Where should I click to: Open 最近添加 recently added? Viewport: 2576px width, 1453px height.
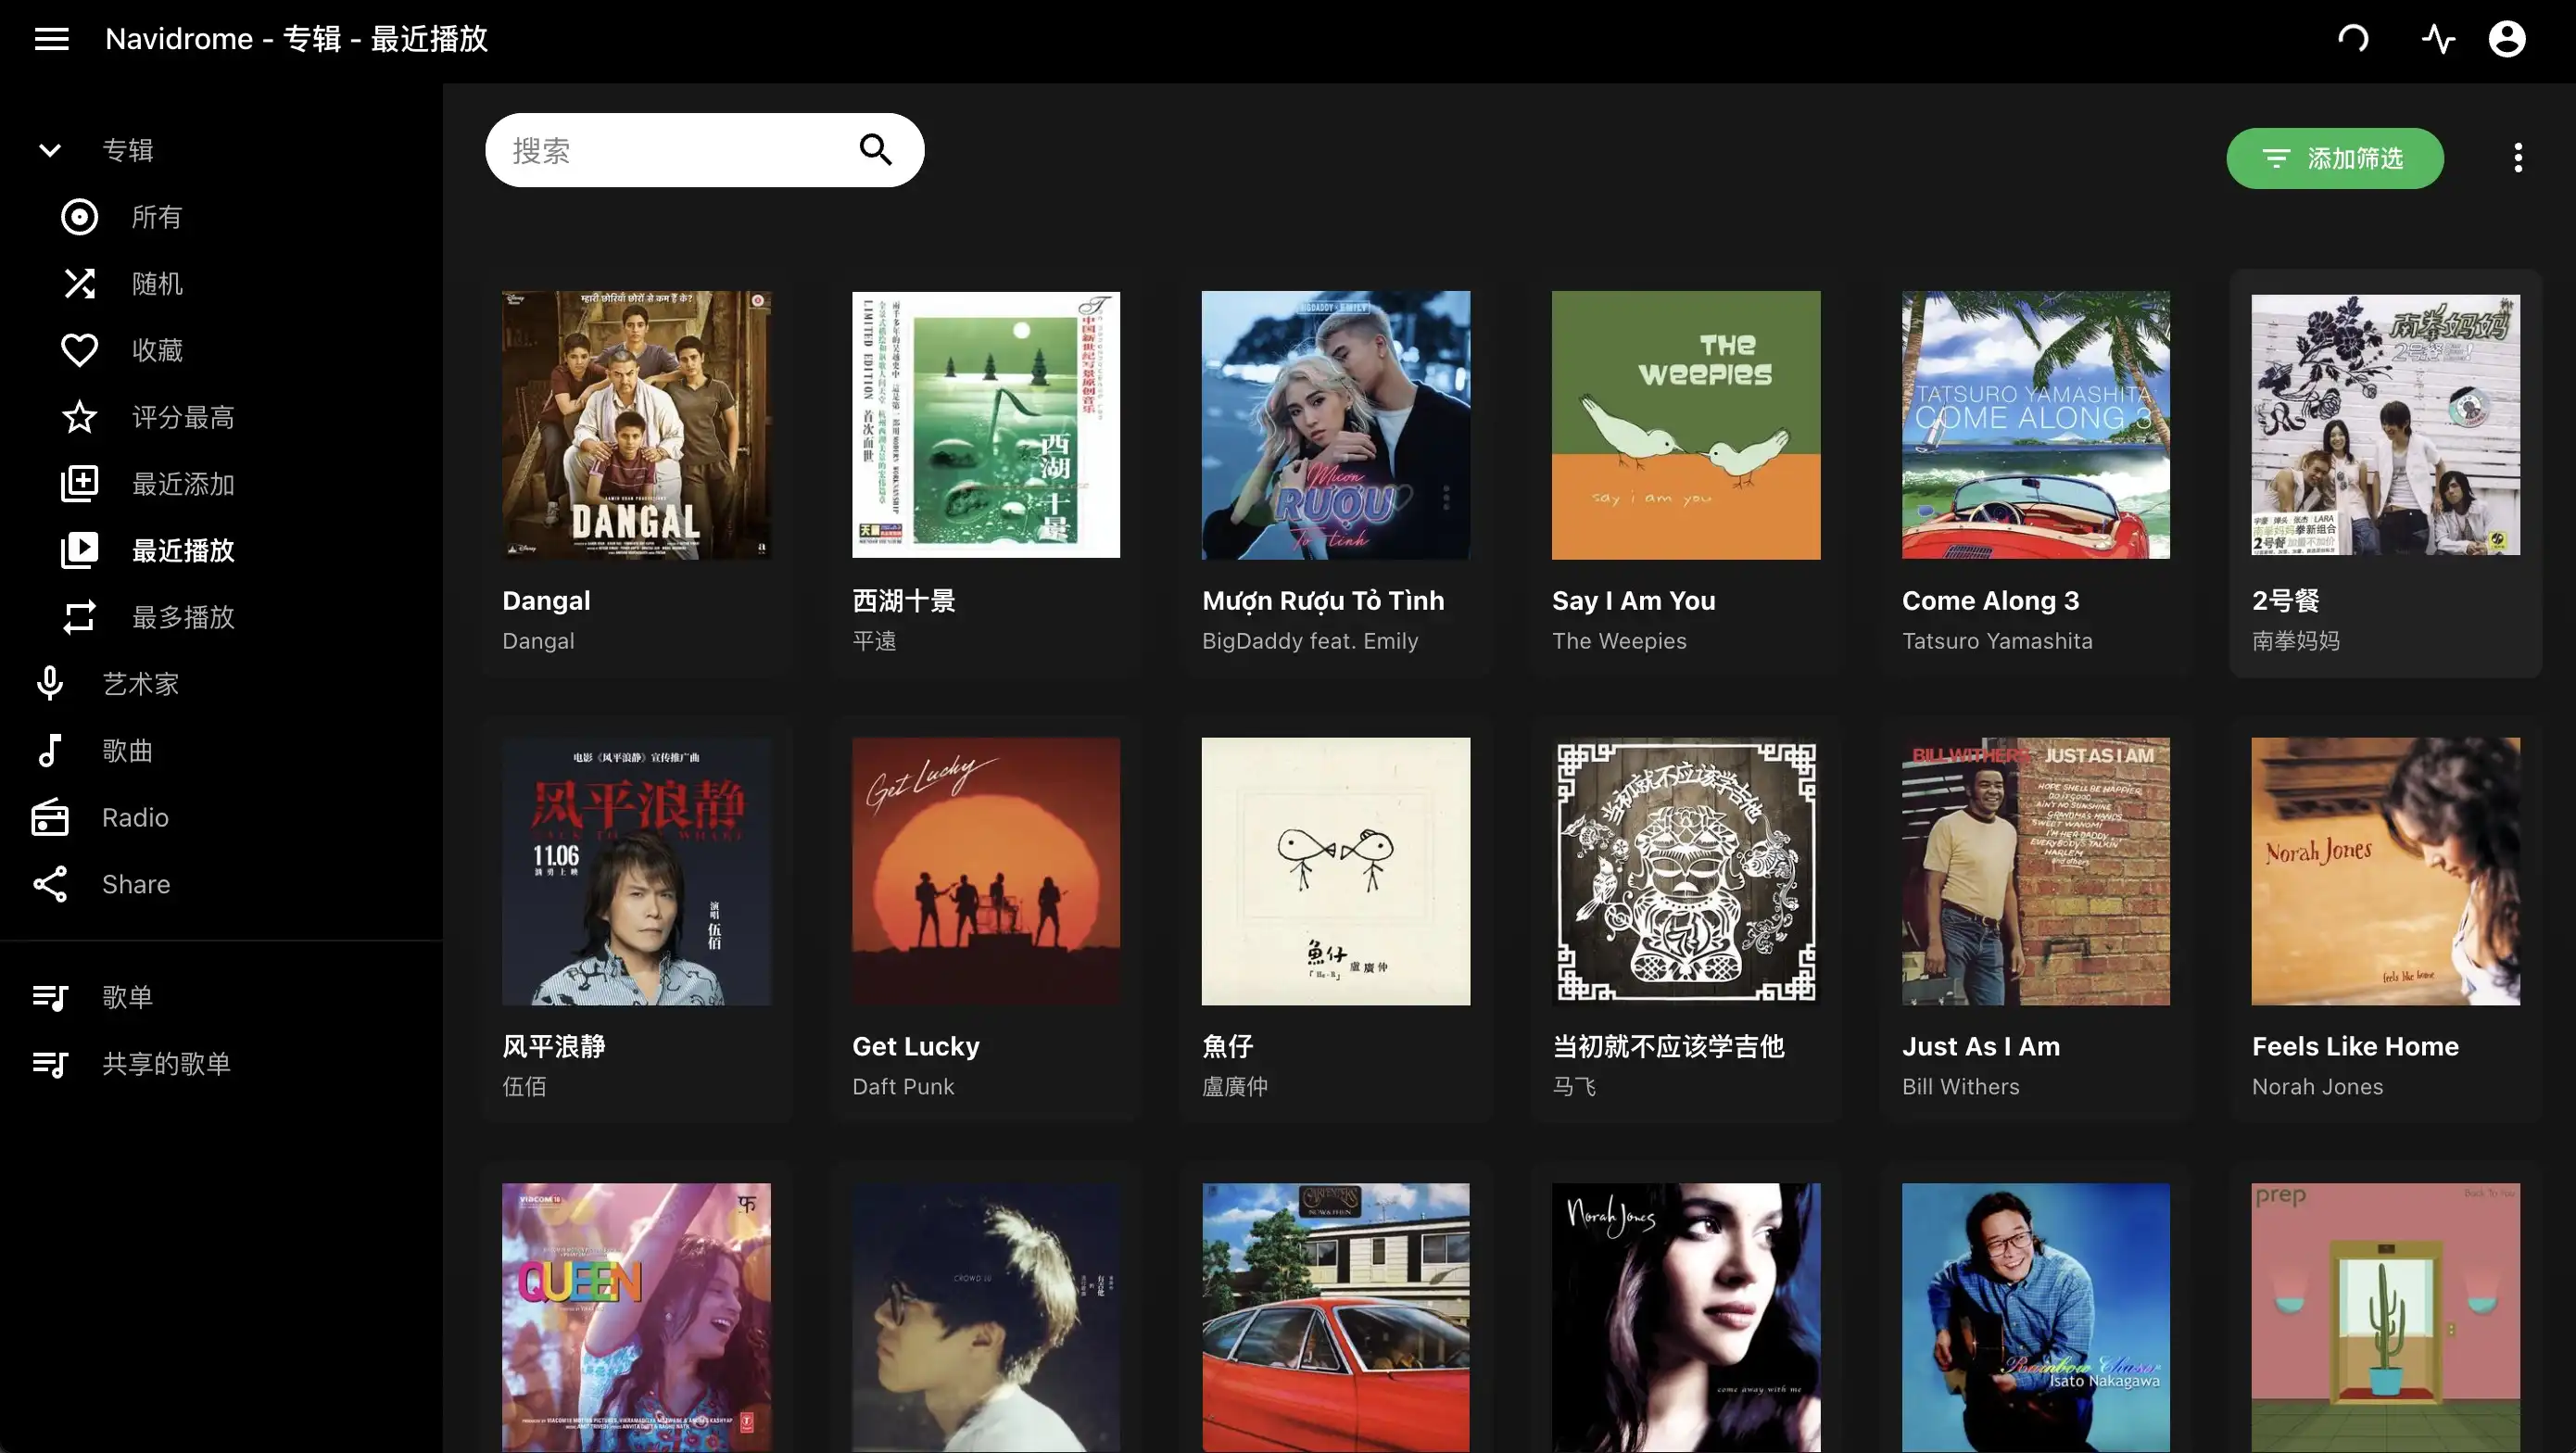[183, 484]
